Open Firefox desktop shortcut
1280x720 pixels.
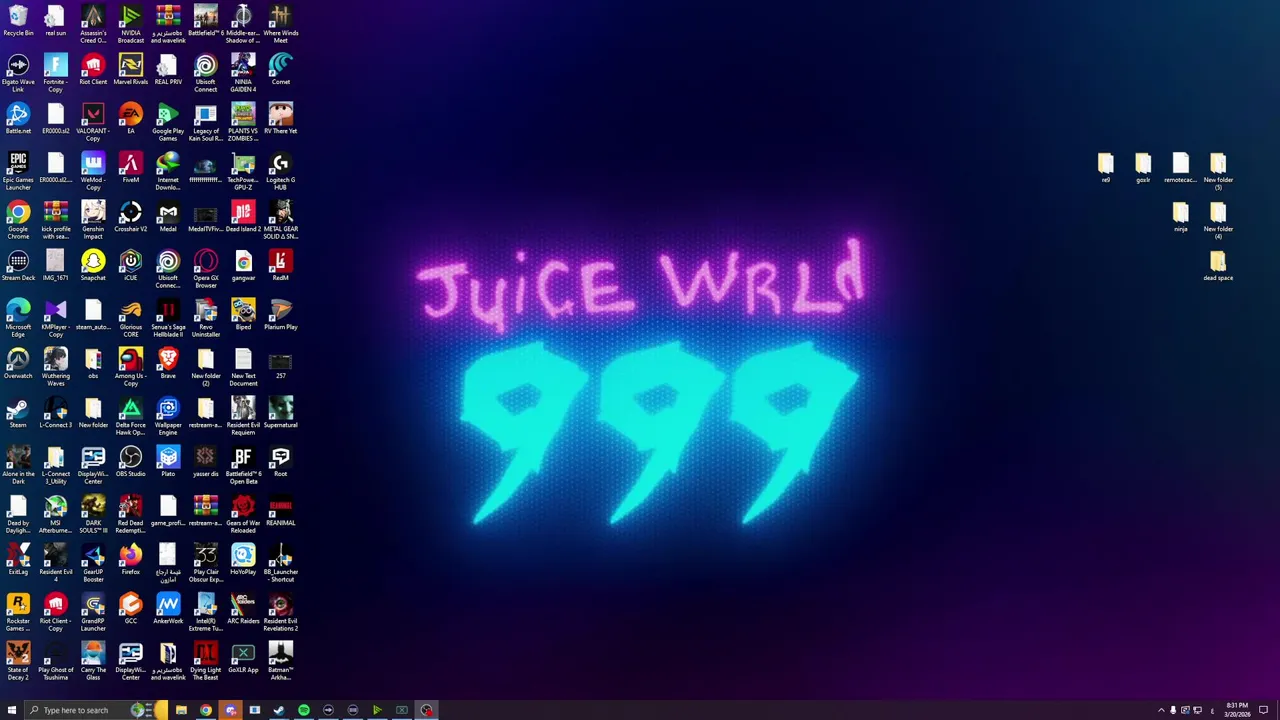point(130,560)
